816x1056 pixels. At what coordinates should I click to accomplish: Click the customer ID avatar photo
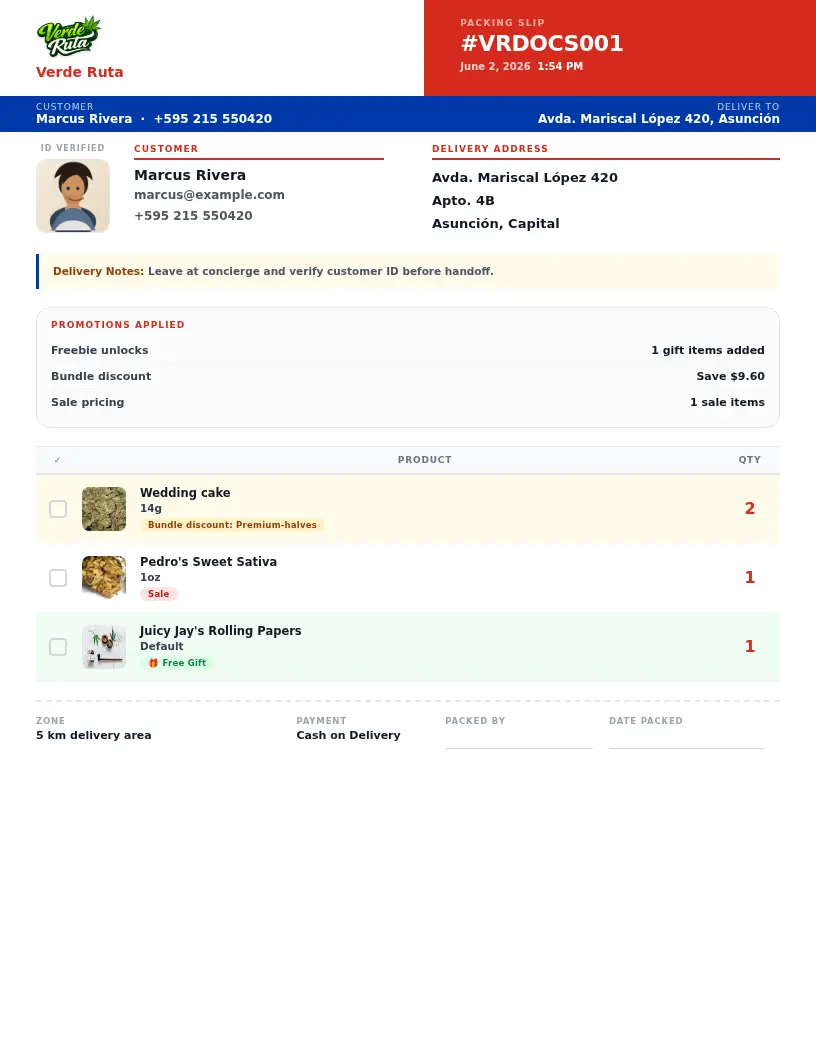73,196
